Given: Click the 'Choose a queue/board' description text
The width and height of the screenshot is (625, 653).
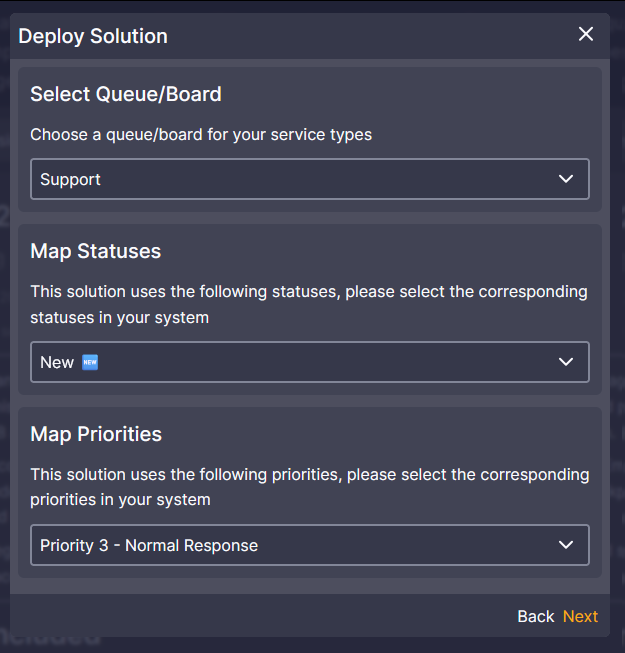Looking at the screenshot, I should point(201,134).
